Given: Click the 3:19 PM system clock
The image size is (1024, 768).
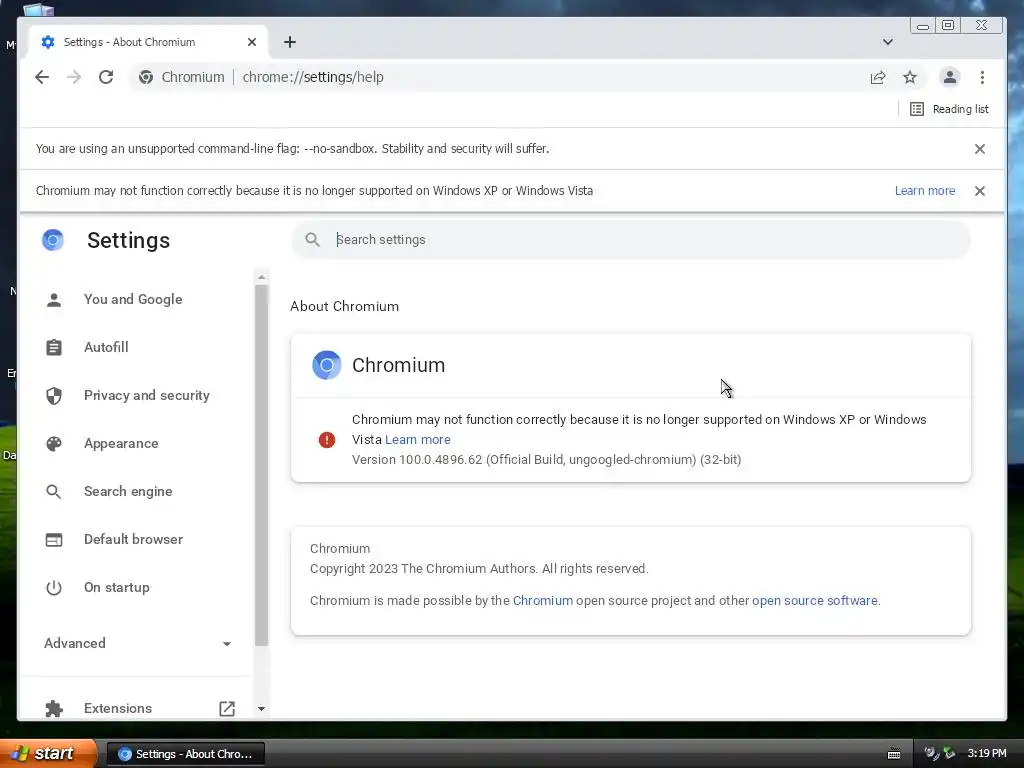Looking at the screenshot, I should click(x=987, y=754).
